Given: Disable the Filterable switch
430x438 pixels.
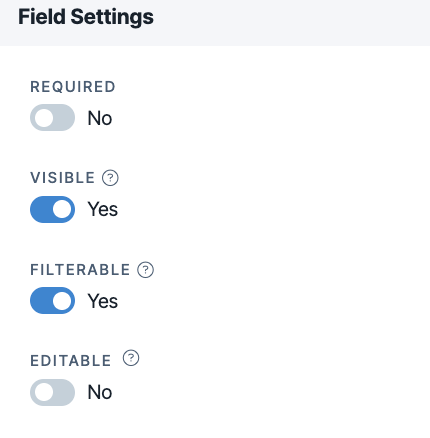Looking at the screenshot, I should point(52,301).
